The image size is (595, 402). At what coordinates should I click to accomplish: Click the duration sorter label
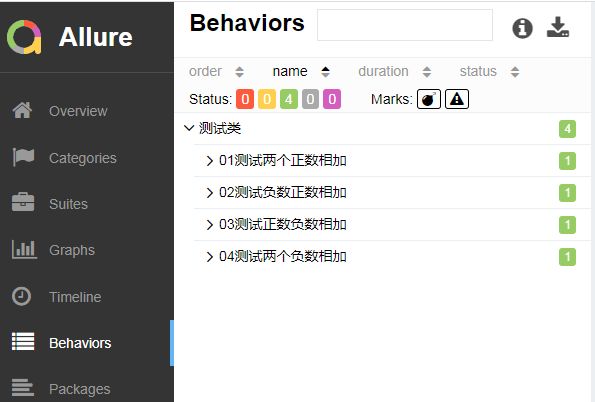(x=383, y=71)
